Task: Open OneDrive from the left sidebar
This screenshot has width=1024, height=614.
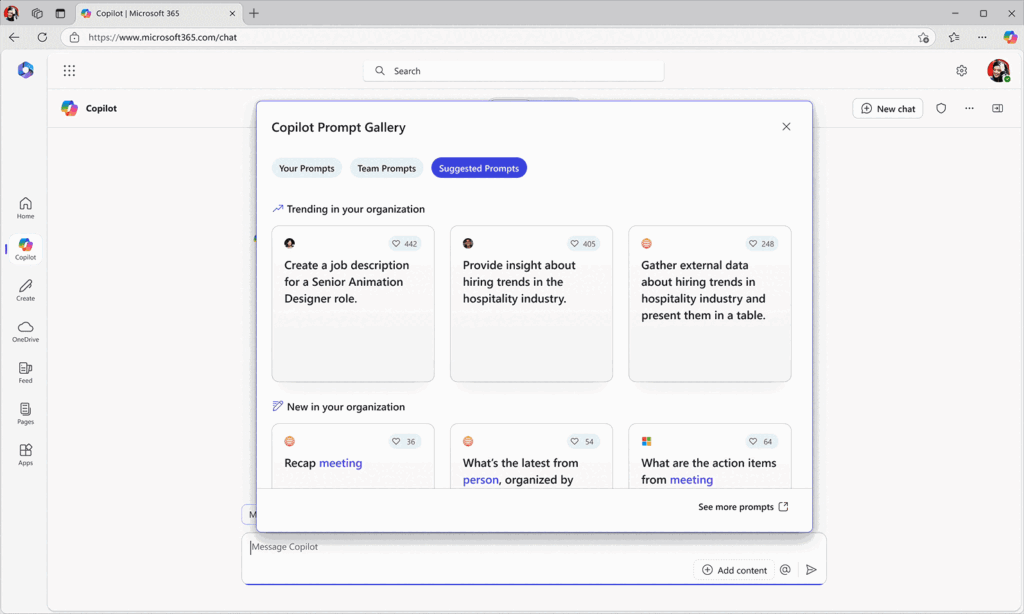Action: [x=24, y=330]
